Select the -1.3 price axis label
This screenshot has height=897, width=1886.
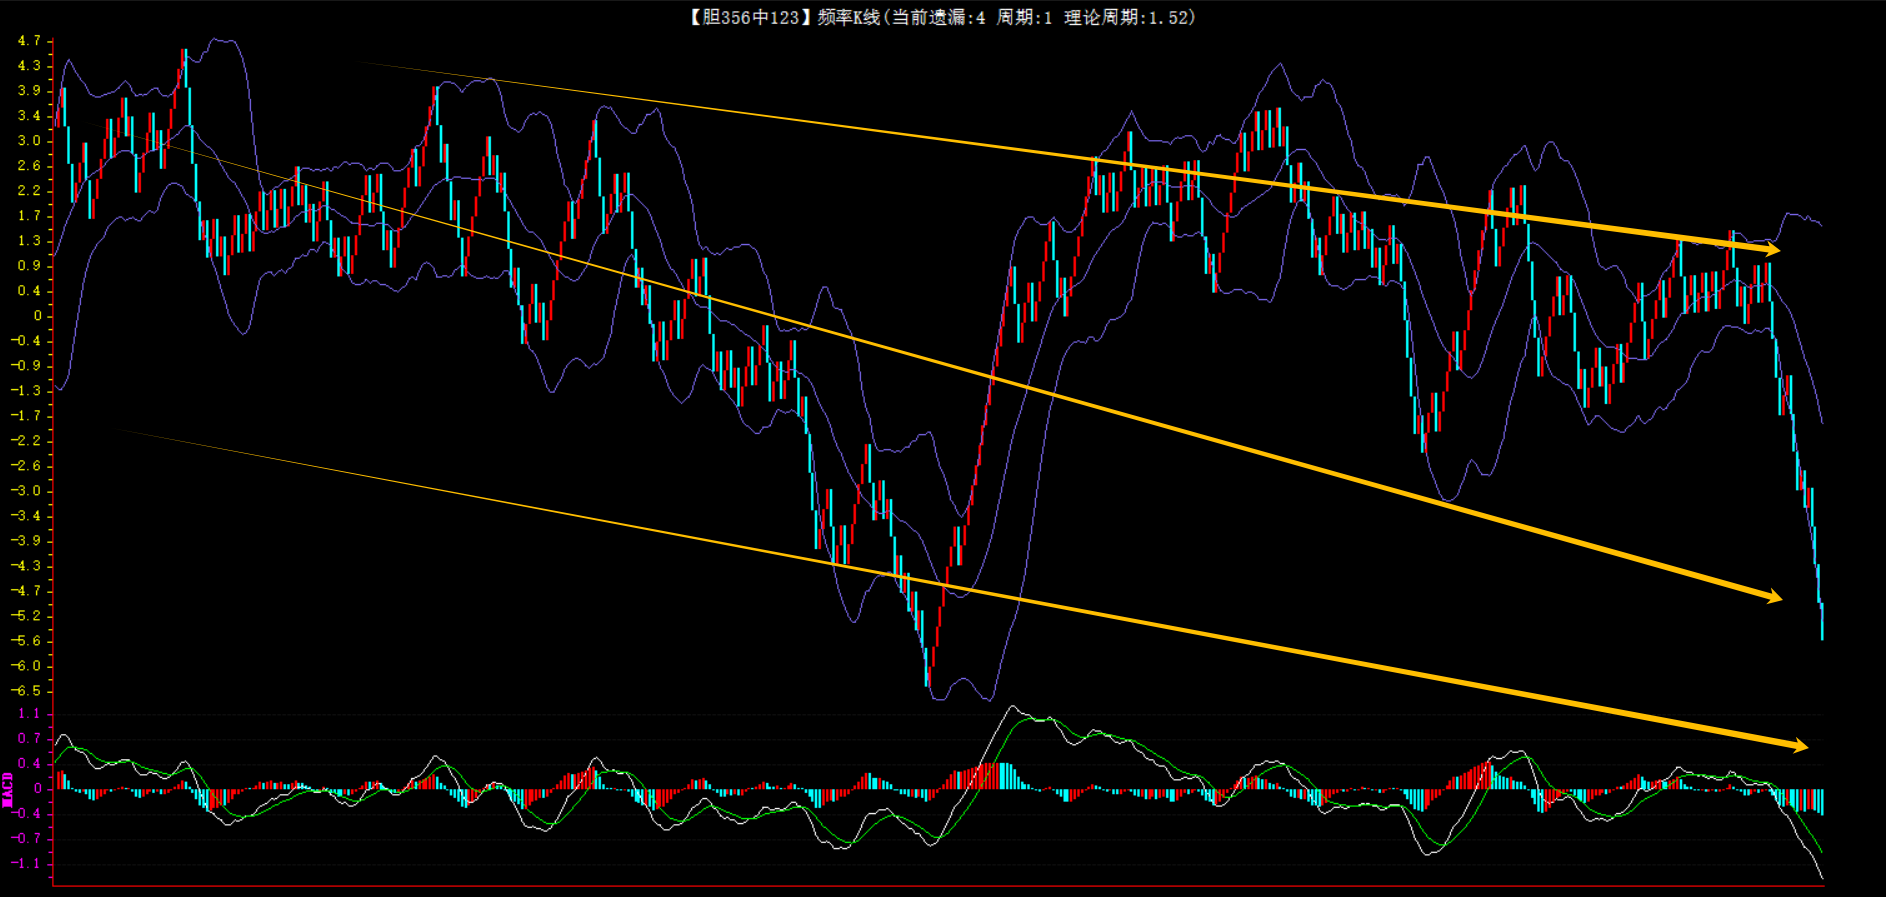[26, 391]
